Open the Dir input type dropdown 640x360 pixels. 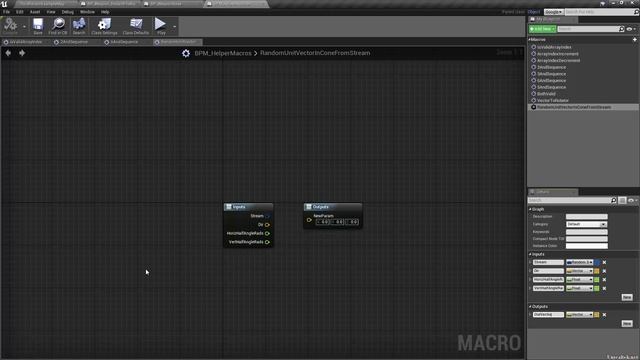click(580, 271)
